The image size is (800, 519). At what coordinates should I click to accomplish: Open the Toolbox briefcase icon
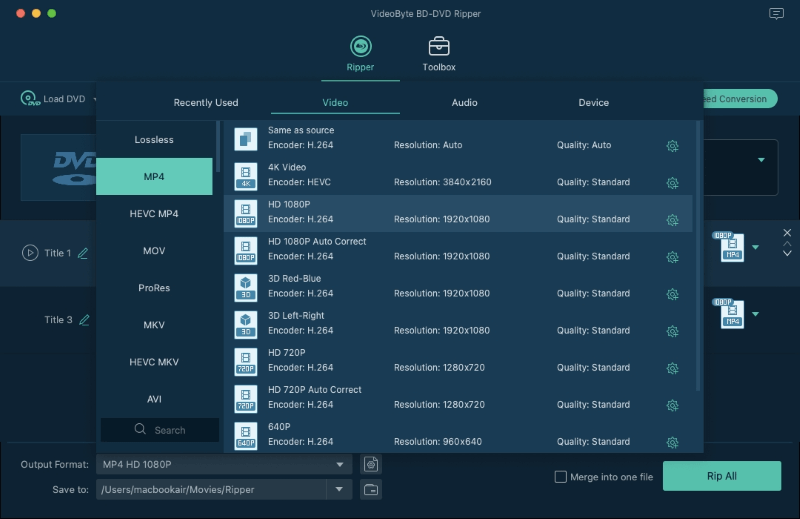[x=439, y=46]
